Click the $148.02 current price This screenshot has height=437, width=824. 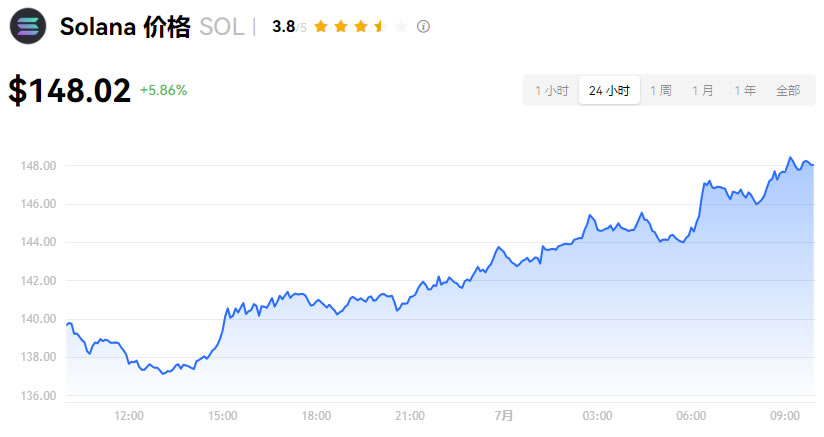[x=70, y=91]
